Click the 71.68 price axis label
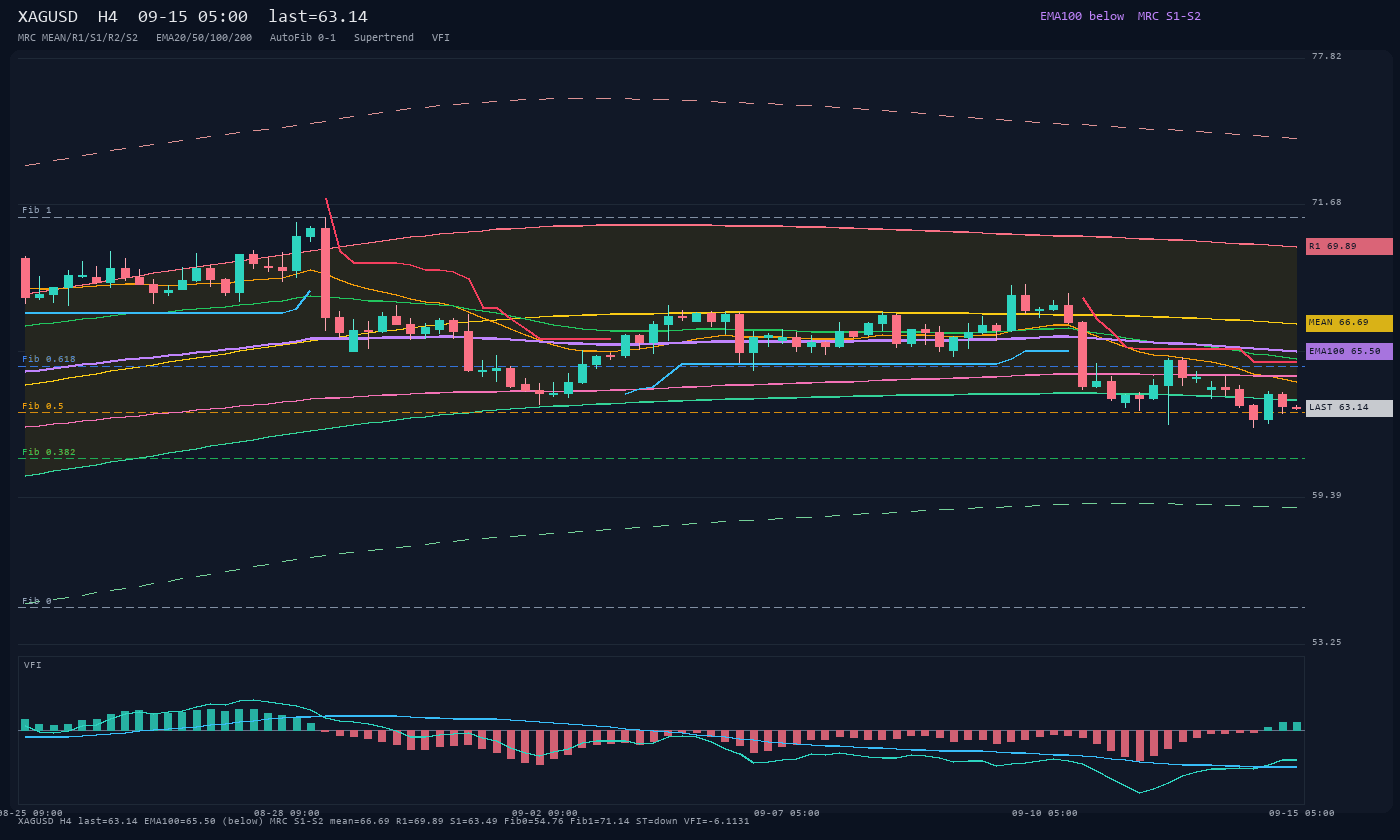1400x840 pixels. click(x=1327, y=202)
